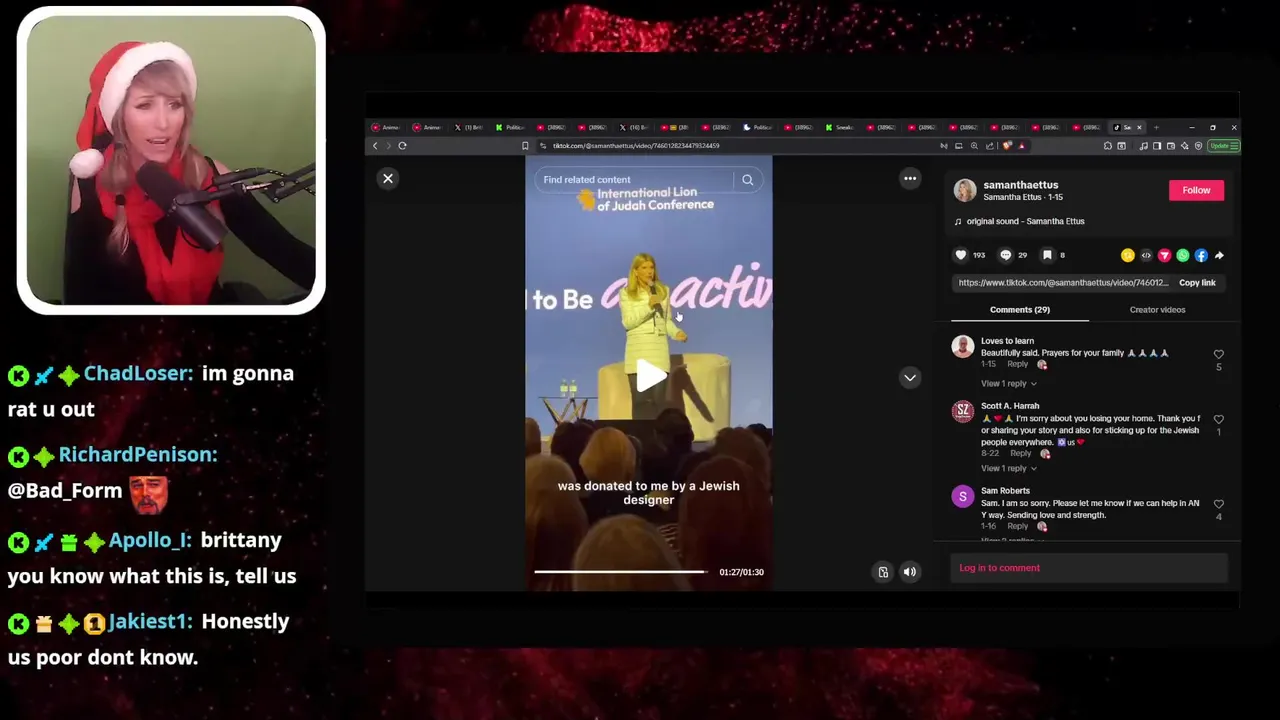
Task: Share to Facebook
Action: point(1201,255)
